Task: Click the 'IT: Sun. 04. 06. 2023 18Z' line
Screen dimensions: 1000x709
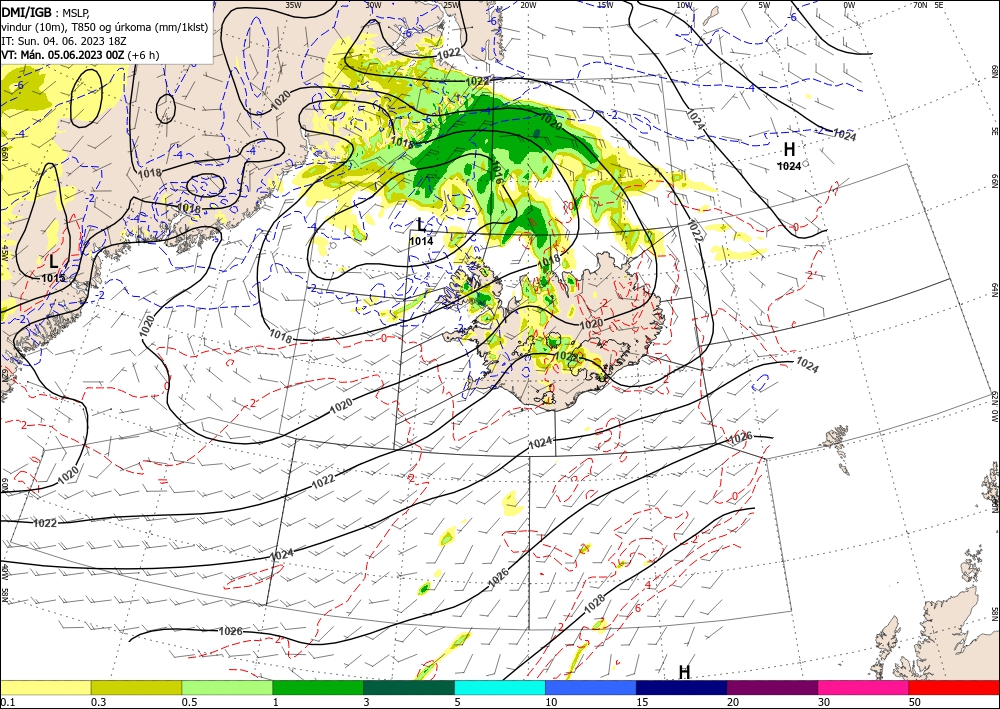Action: tap(62, 41)
